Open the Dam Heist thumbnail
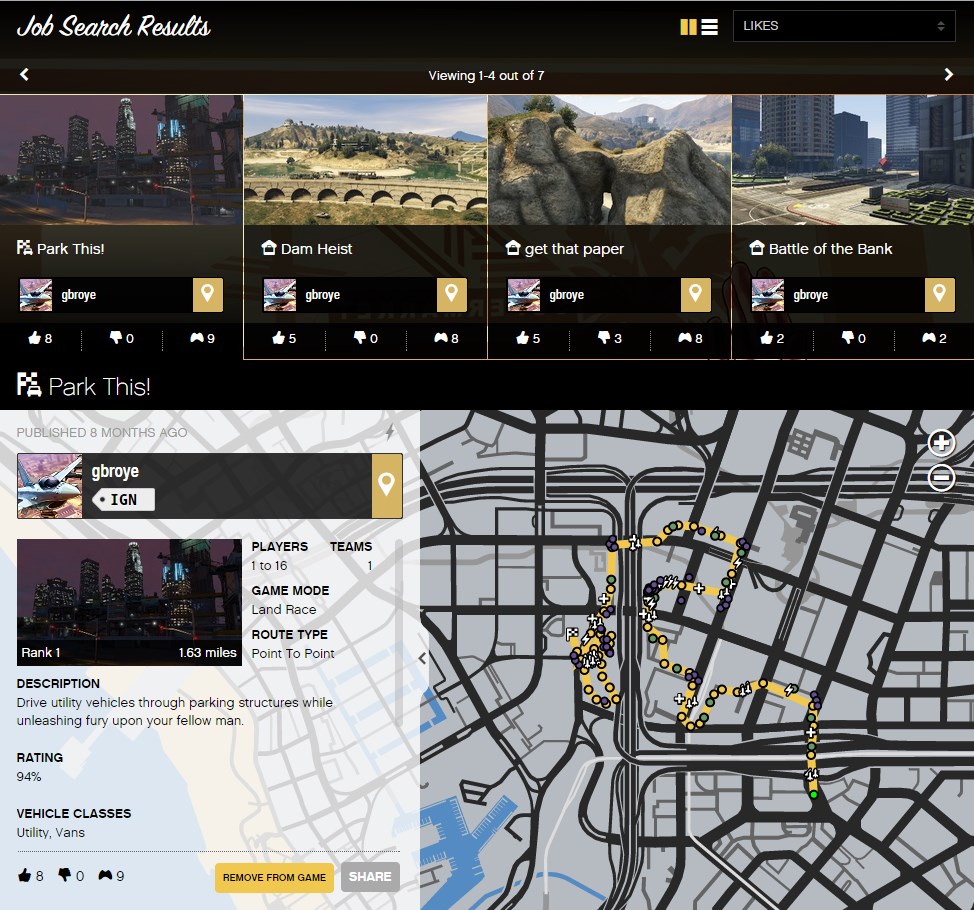Image resolution: width=974 pixels, height=910 pixels. tap(365, 160)
